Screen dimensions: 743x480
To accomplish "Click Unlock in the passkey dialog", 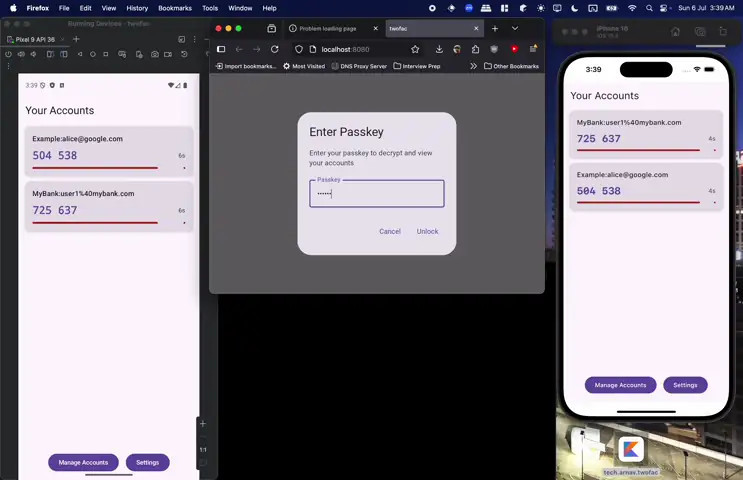I will pos(427,231).
